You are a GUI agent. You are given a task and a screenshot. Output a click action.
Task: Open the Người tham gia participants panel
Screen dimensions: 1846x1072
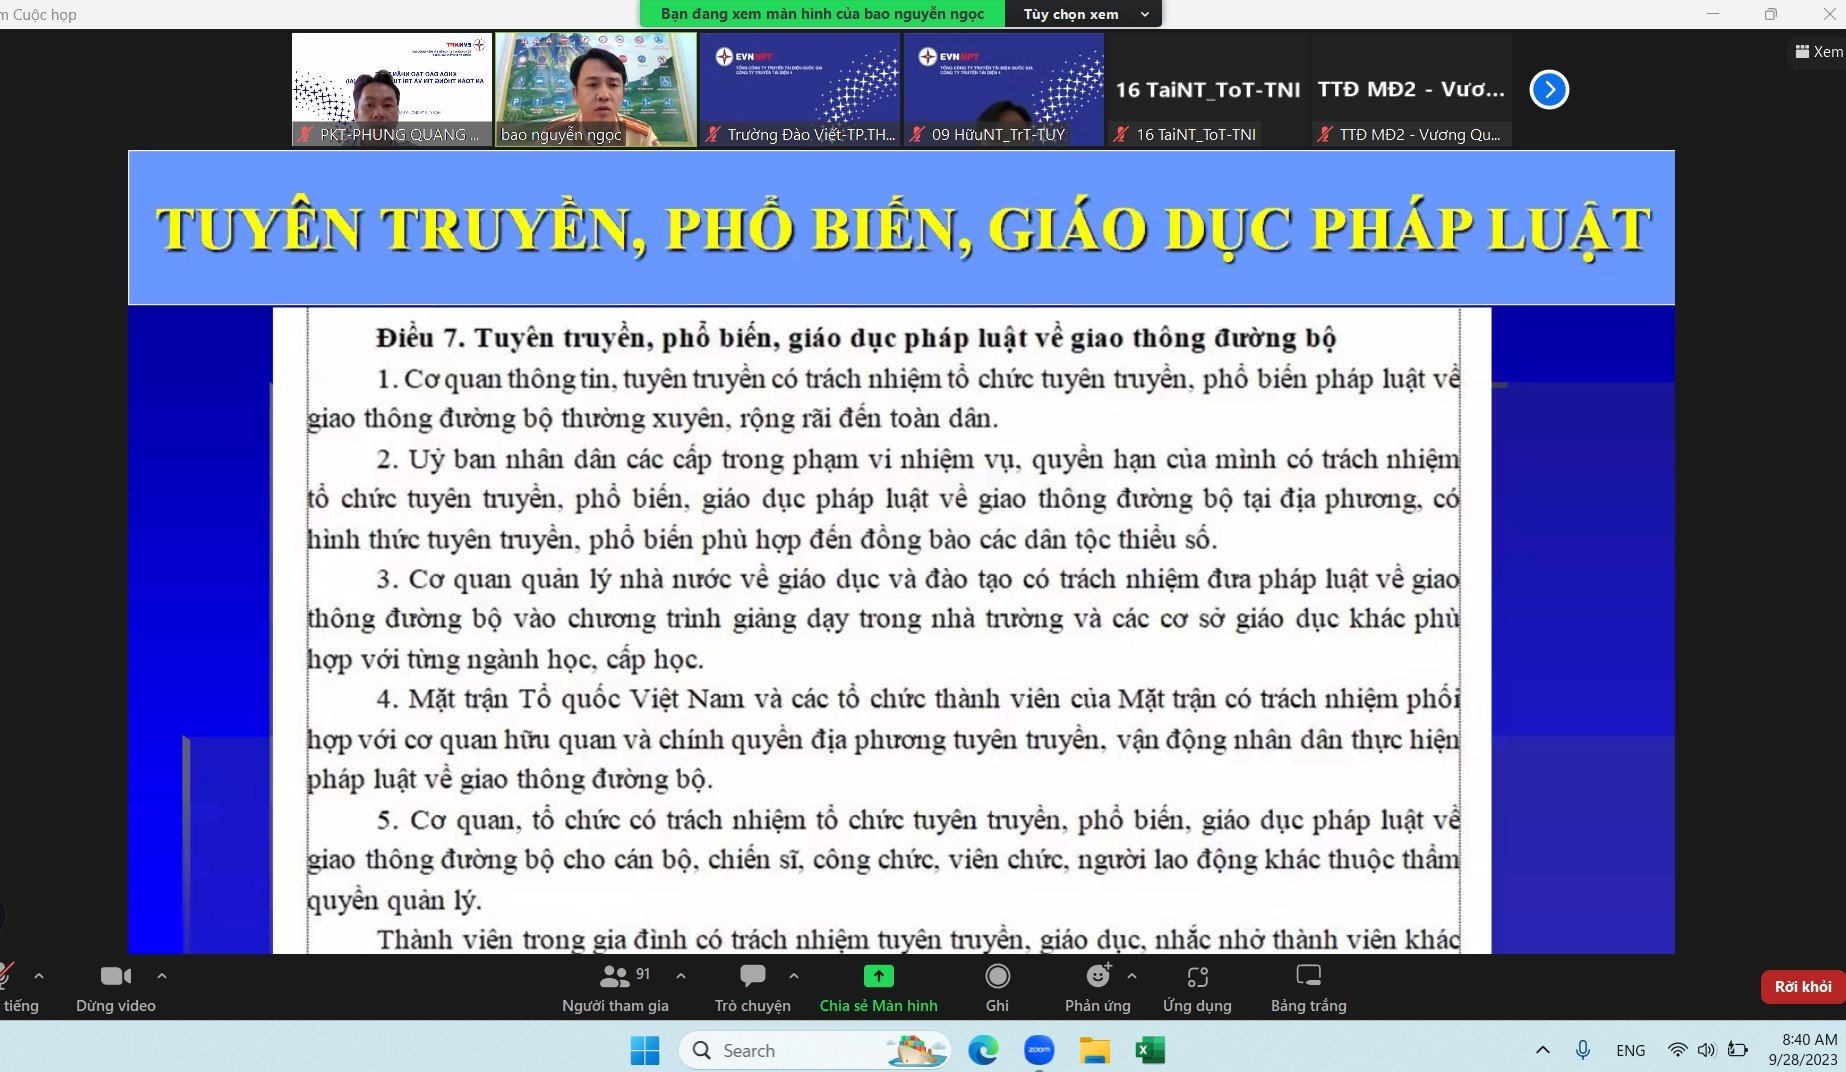[x=614, y=987]
